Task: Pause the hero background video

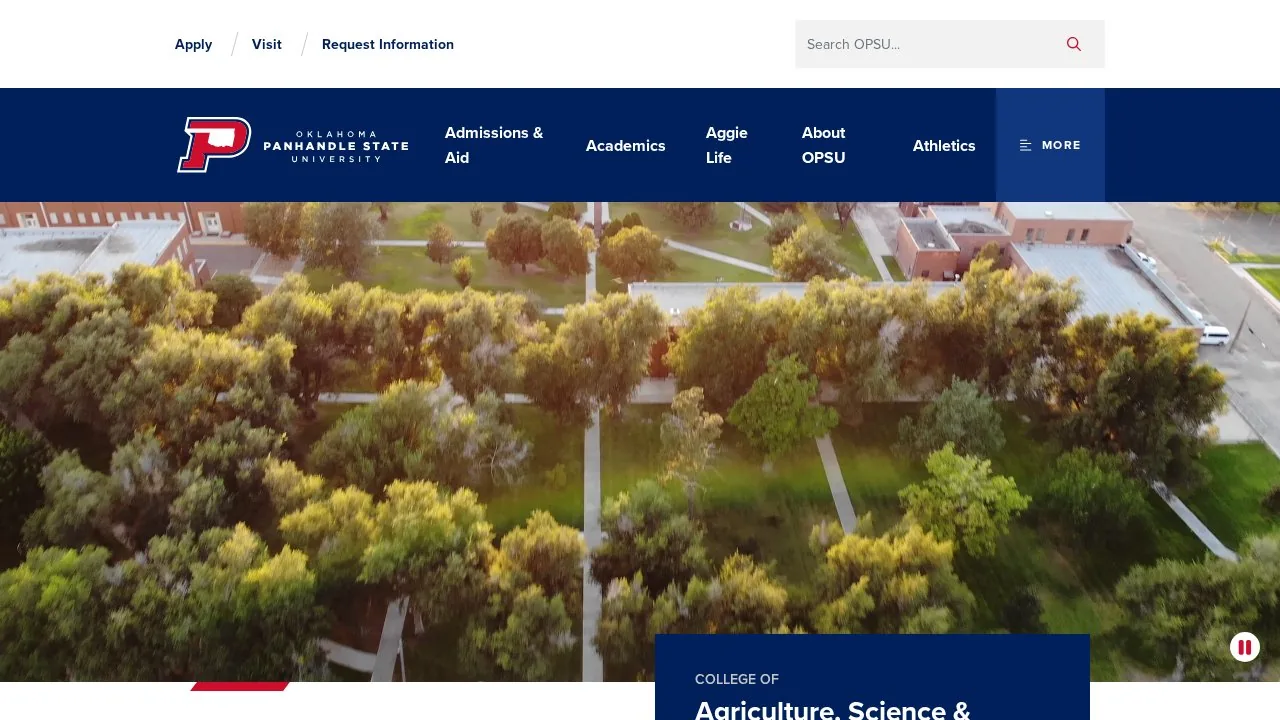Action: click(x=1244, y=647)
